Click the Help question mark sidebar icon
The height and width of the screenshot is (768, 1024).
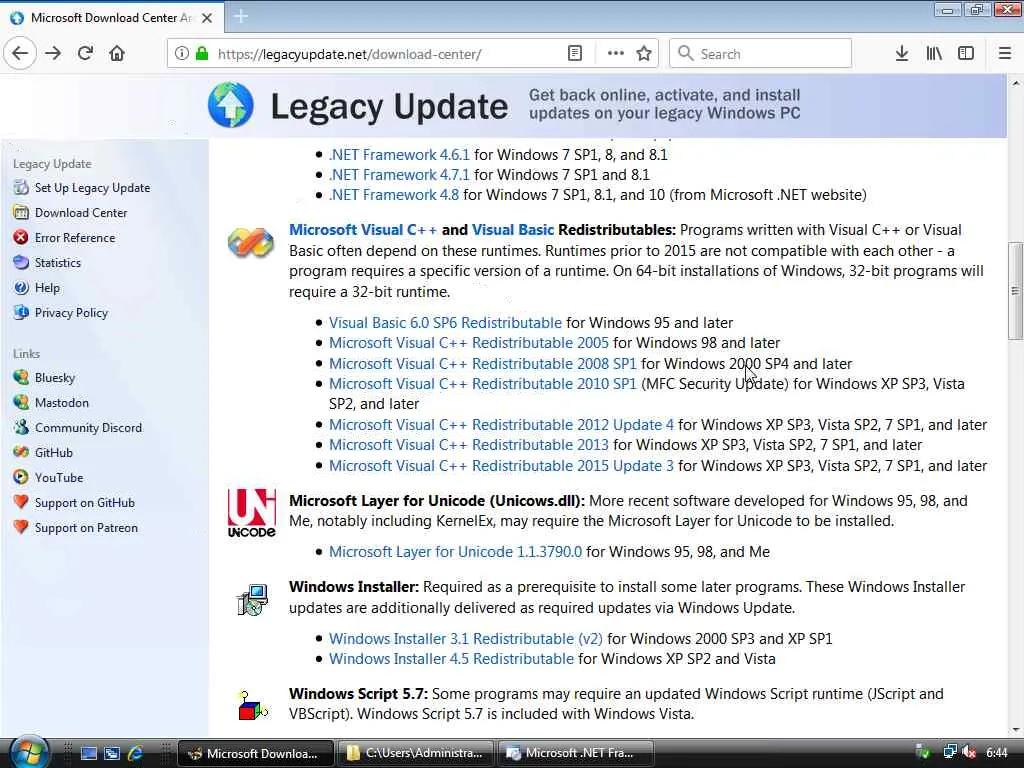21,287
